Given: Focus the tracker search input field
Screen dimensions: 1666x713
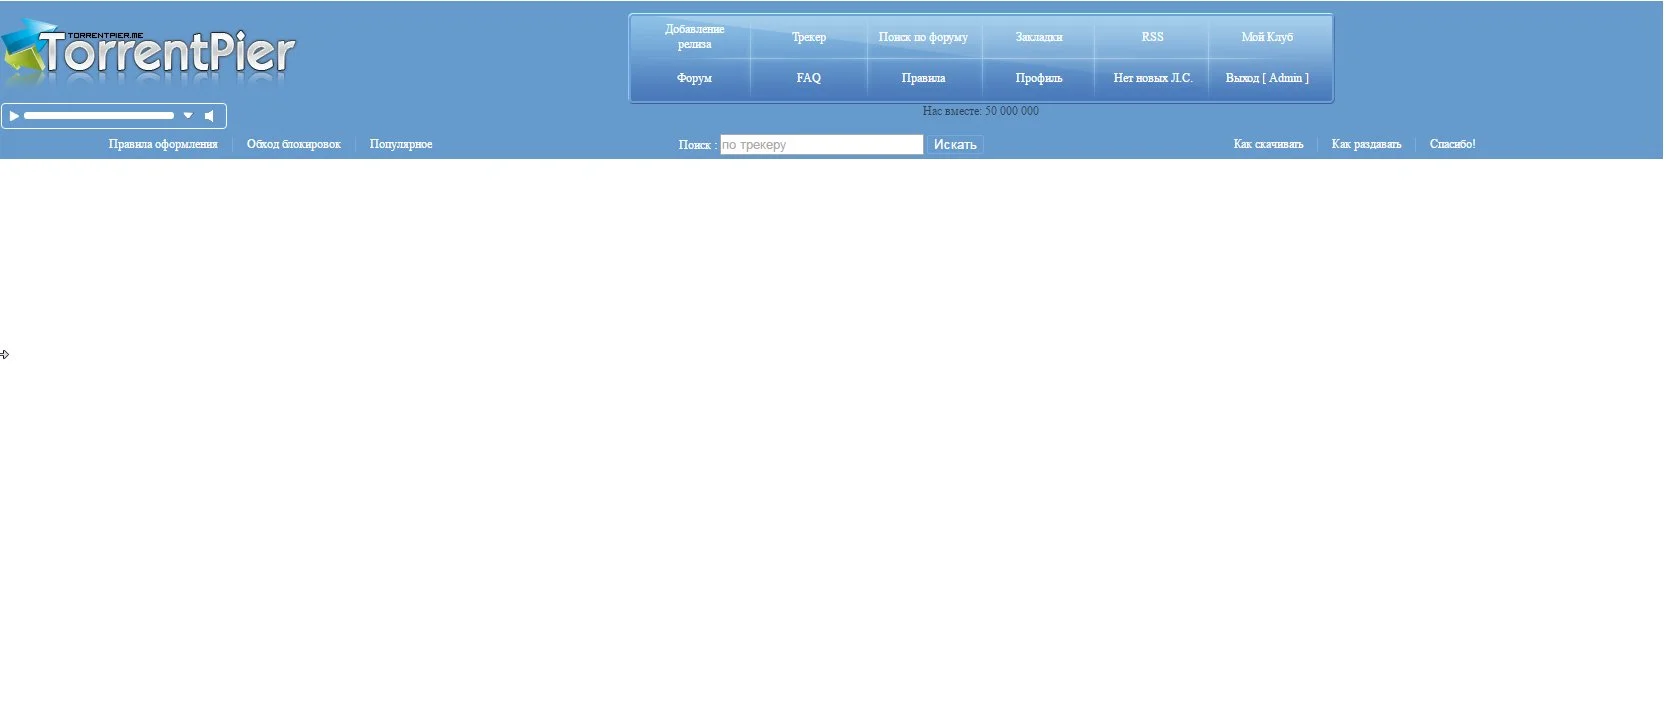Looking at the screenshot, I should click(821, 145).
